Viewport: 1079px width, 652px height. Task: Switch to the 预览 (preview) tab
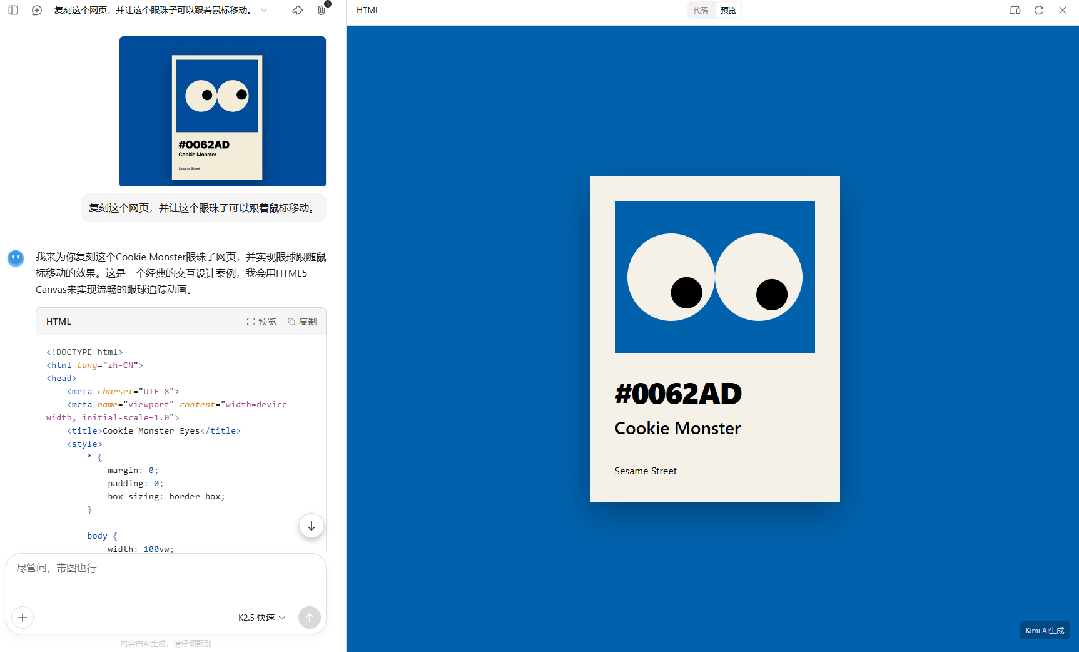pyautogui.click(x=727, y=10)
